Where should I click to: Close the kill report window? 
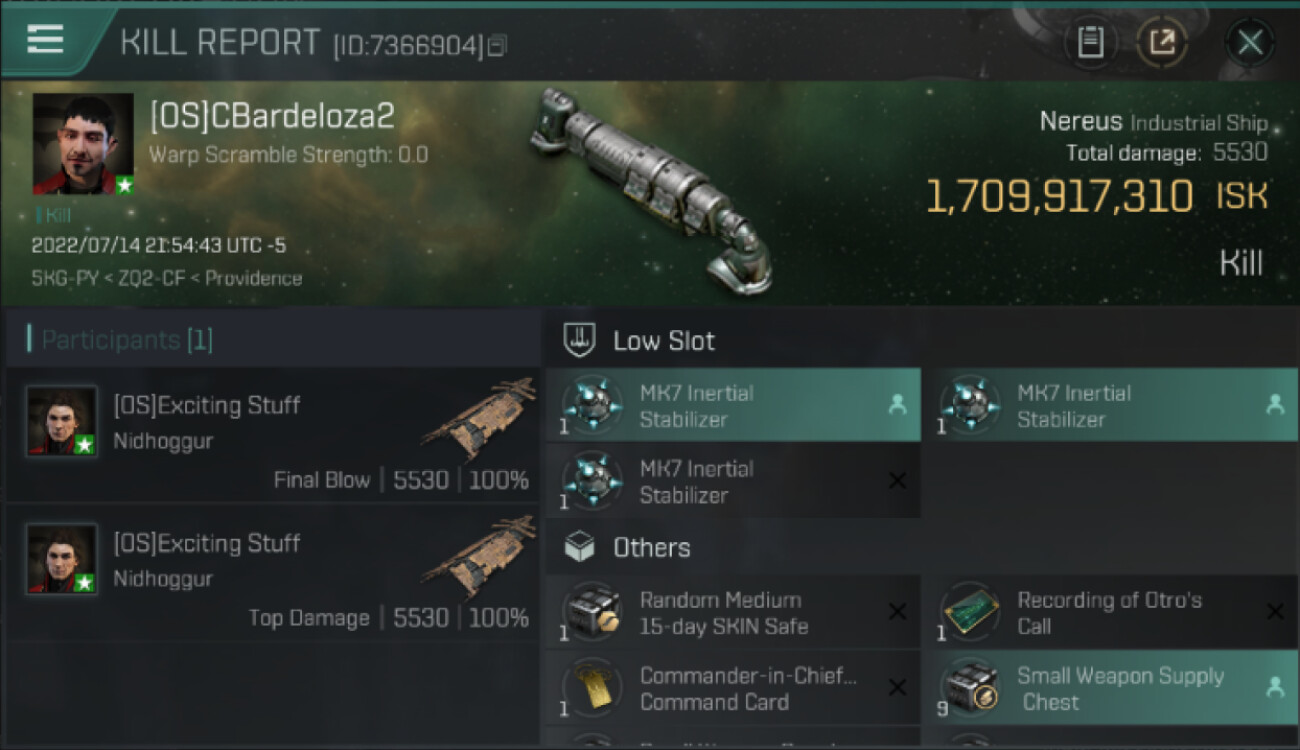[1249, 42]
